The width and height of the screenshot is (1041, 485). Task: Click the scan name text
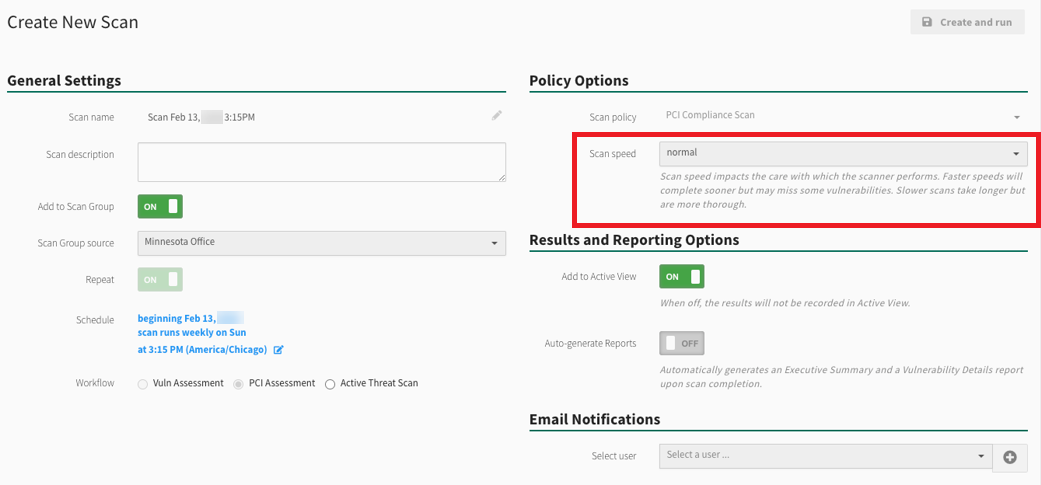click(201, 117)
